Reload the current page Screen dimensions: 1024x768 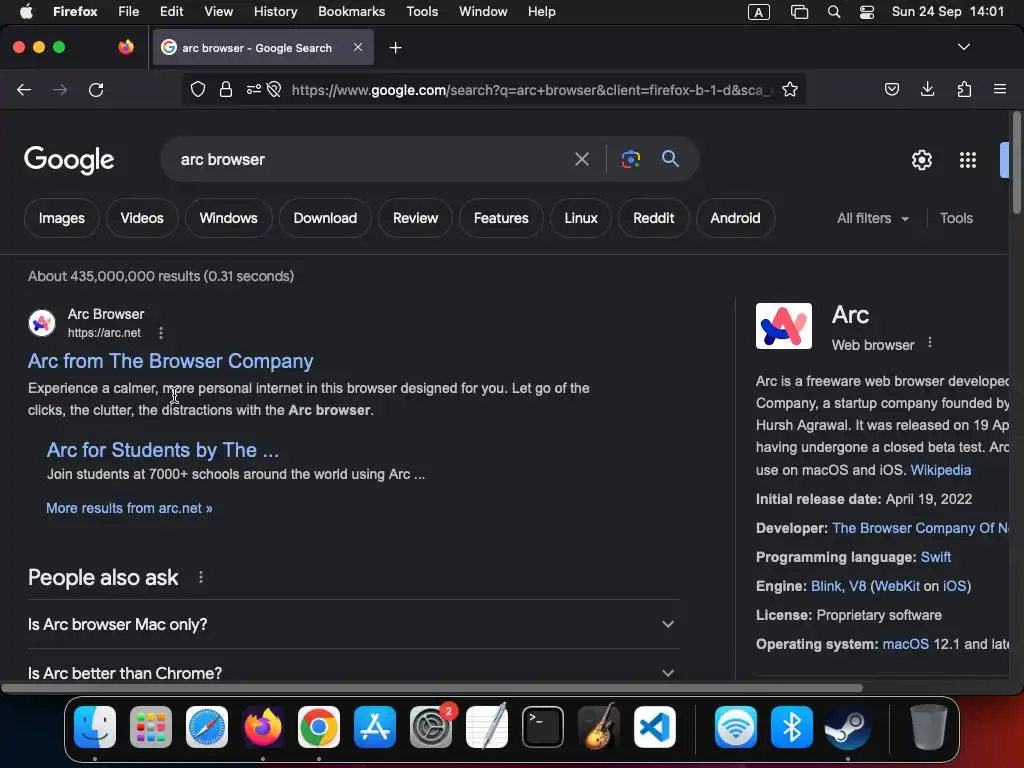pyautogui.click(x=96, y=89)
